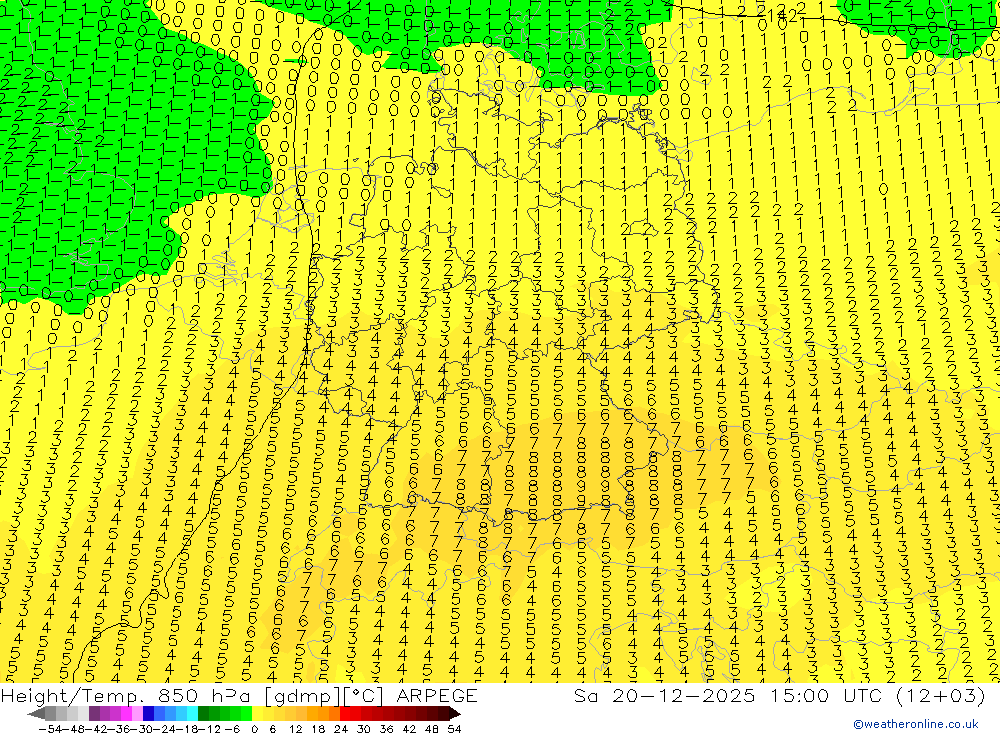Click the 15:00 UTC (12+03) time label
The width and height of the screenshot is (1000, 733).
[x=878, y=695]
